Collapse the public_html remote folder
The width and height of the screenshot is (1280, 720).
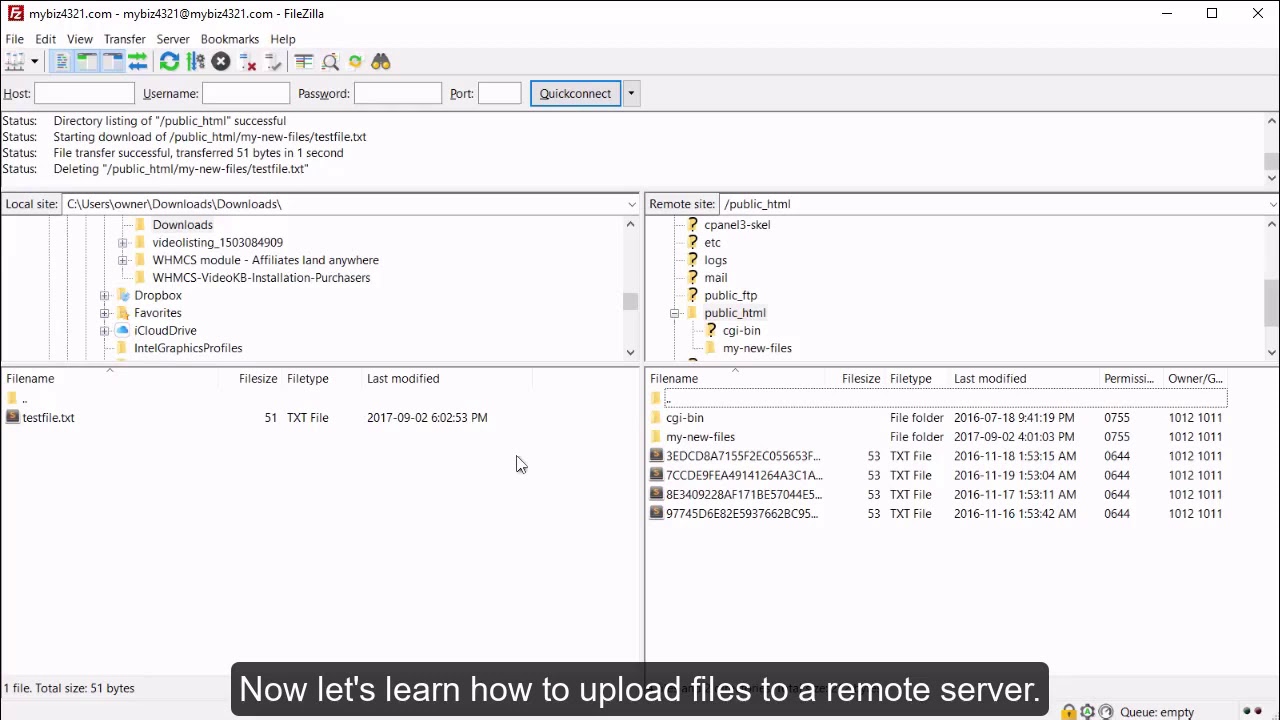tap(675, 313)
